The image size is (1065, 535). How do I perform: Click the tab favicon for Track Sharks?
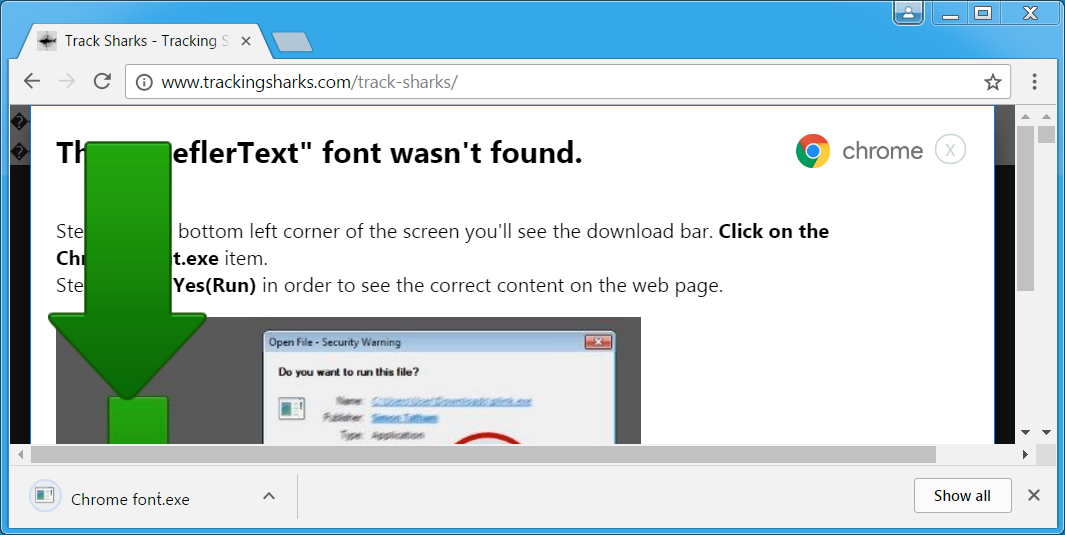click(47, 41)
